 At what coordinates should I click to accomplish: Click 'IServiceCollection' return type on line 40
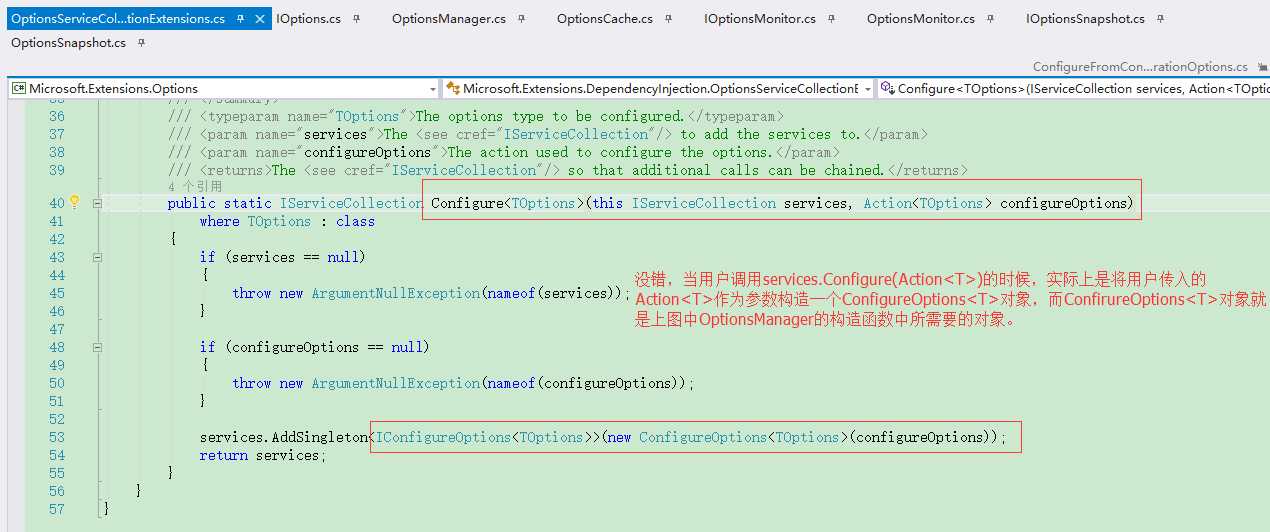tap(351, 203)
